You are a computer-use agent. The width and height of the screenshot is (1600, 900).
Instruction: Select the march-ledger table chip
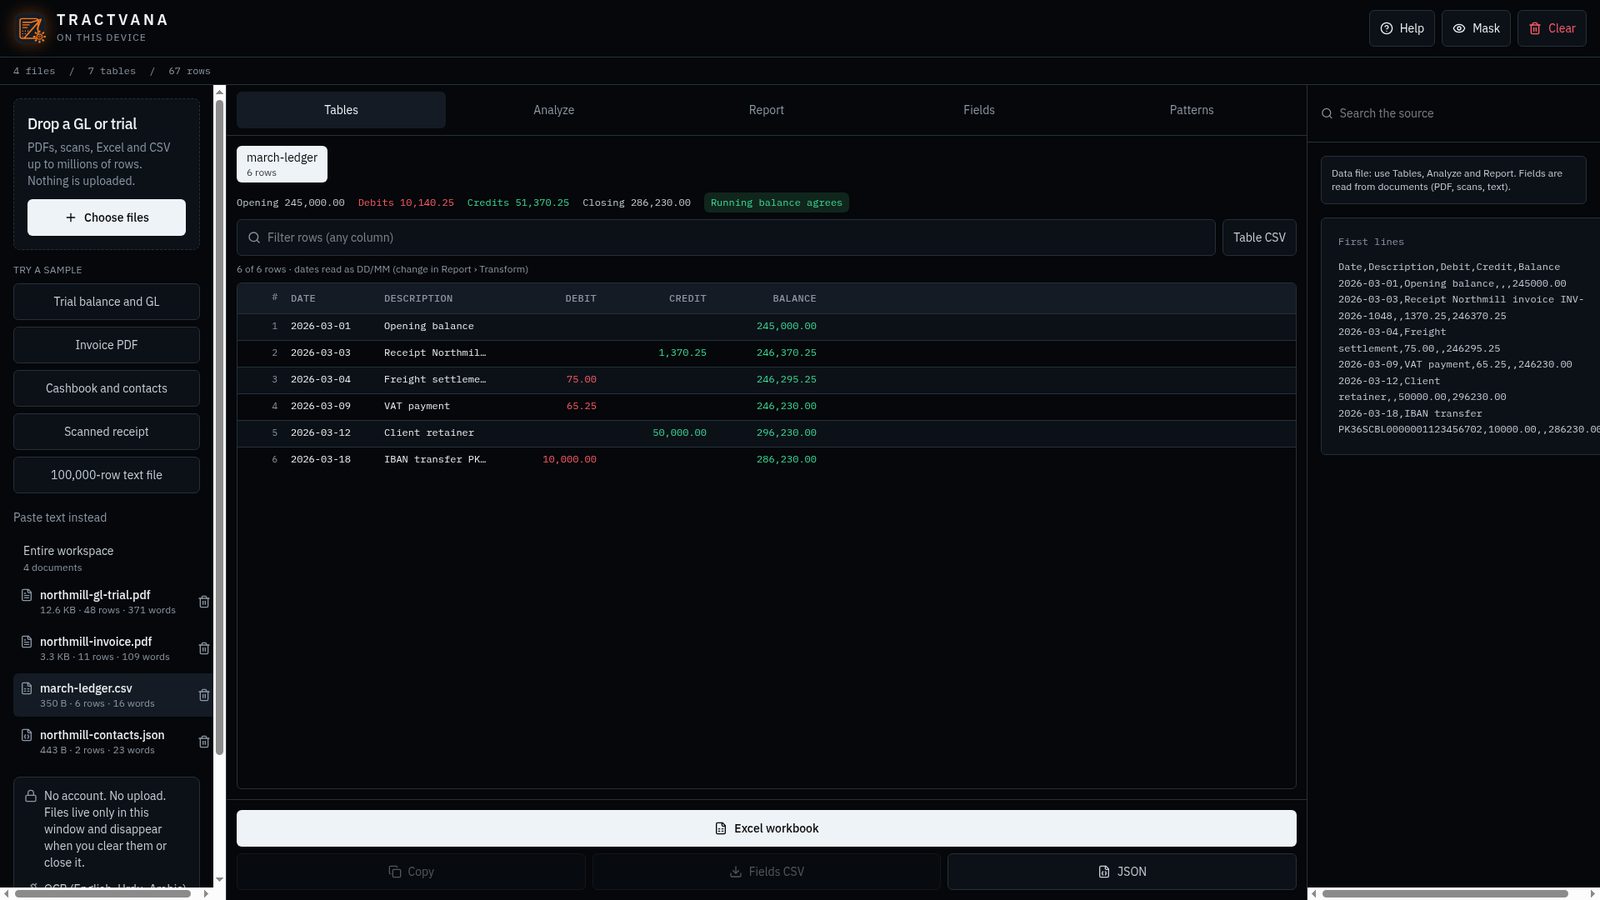point(282,164)
